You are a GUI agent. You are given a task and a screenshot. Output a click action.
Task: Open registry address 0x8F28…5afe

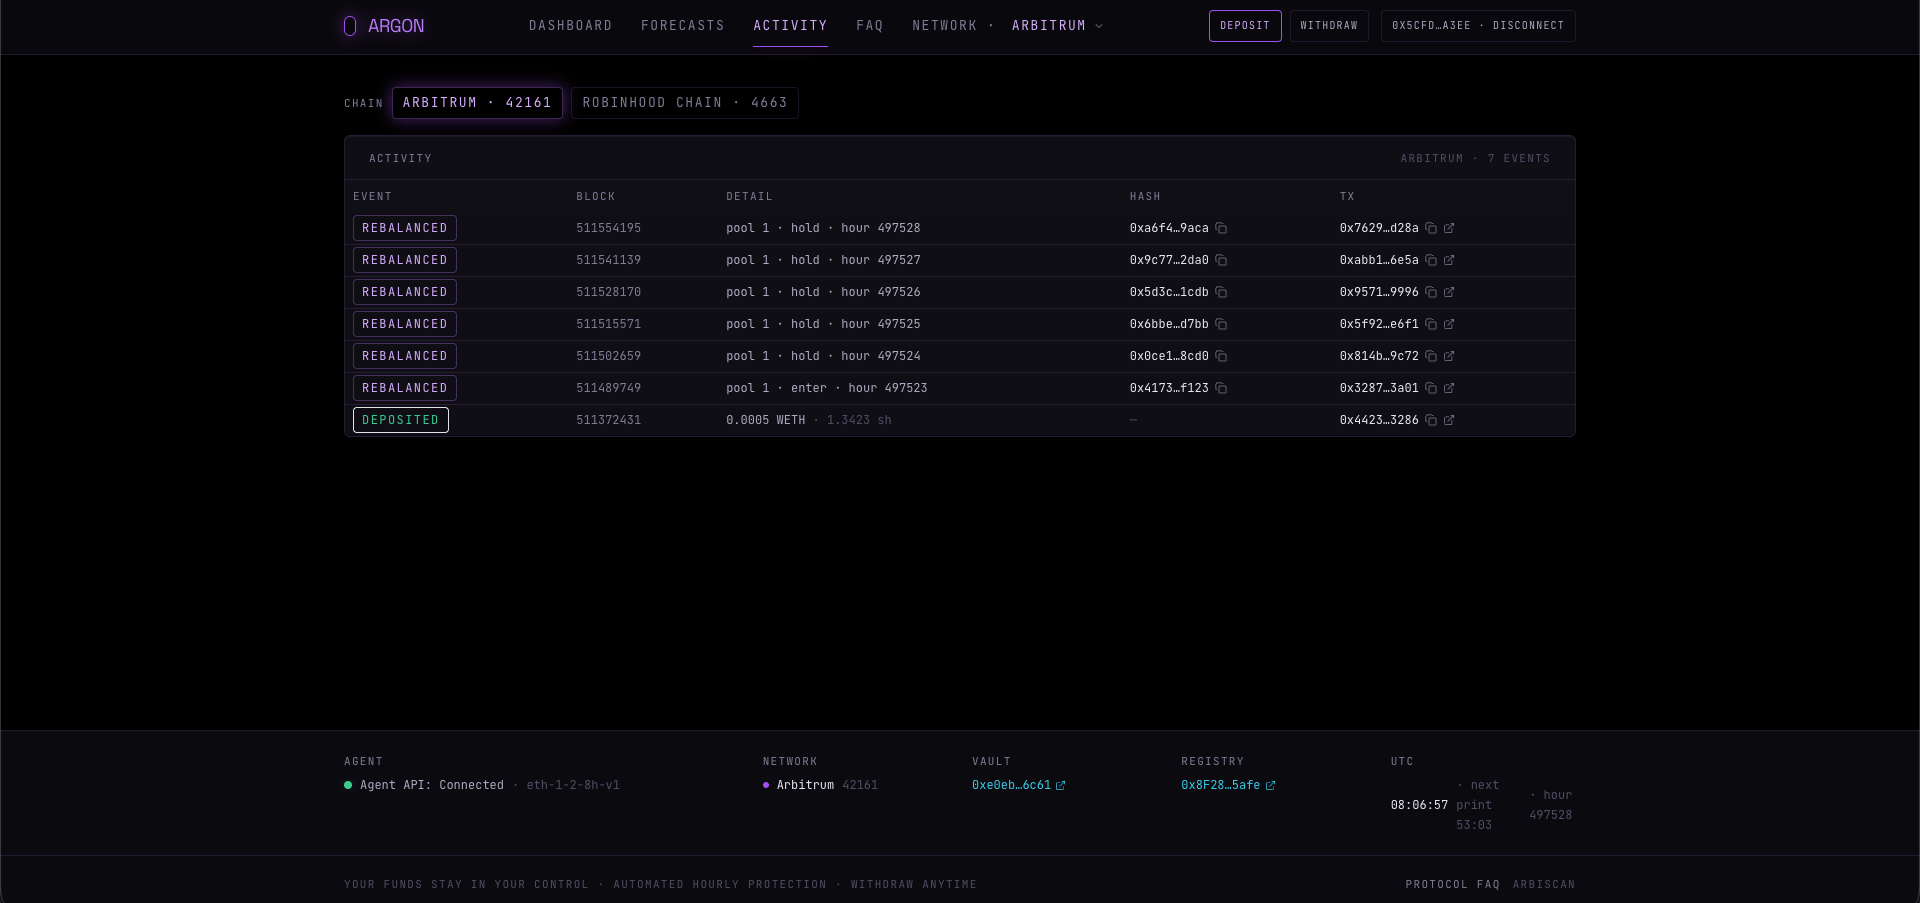[x=1228, y=785]
